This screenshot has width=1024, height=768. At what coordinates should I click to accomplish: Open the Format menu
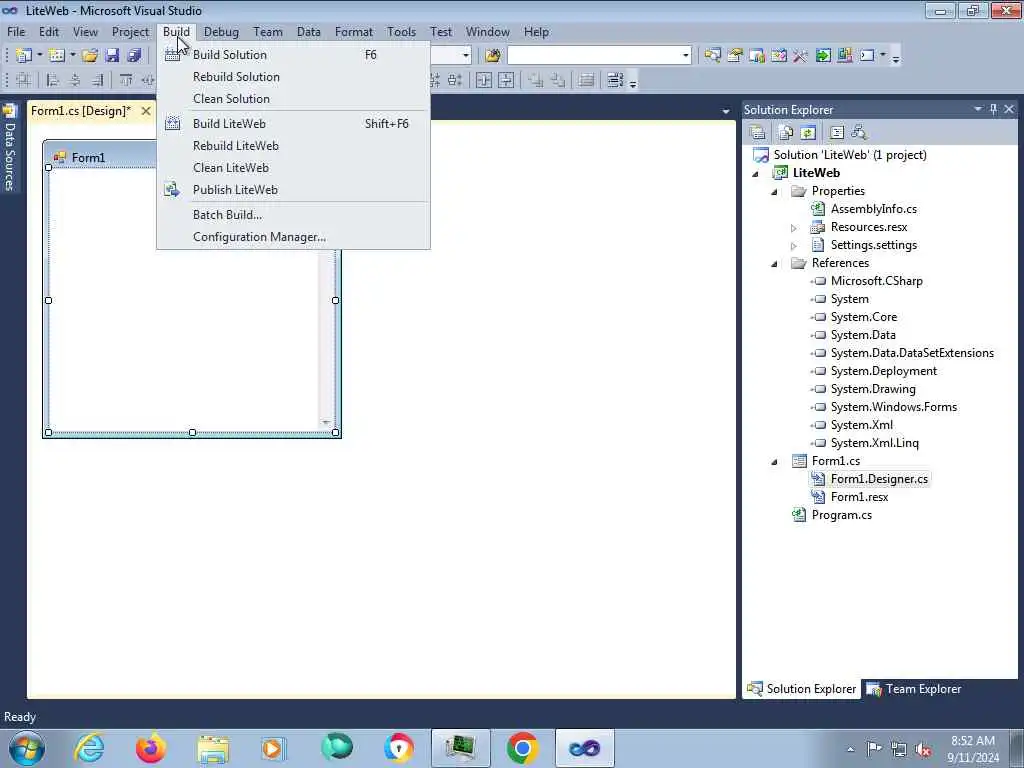(x=353, y=31)
